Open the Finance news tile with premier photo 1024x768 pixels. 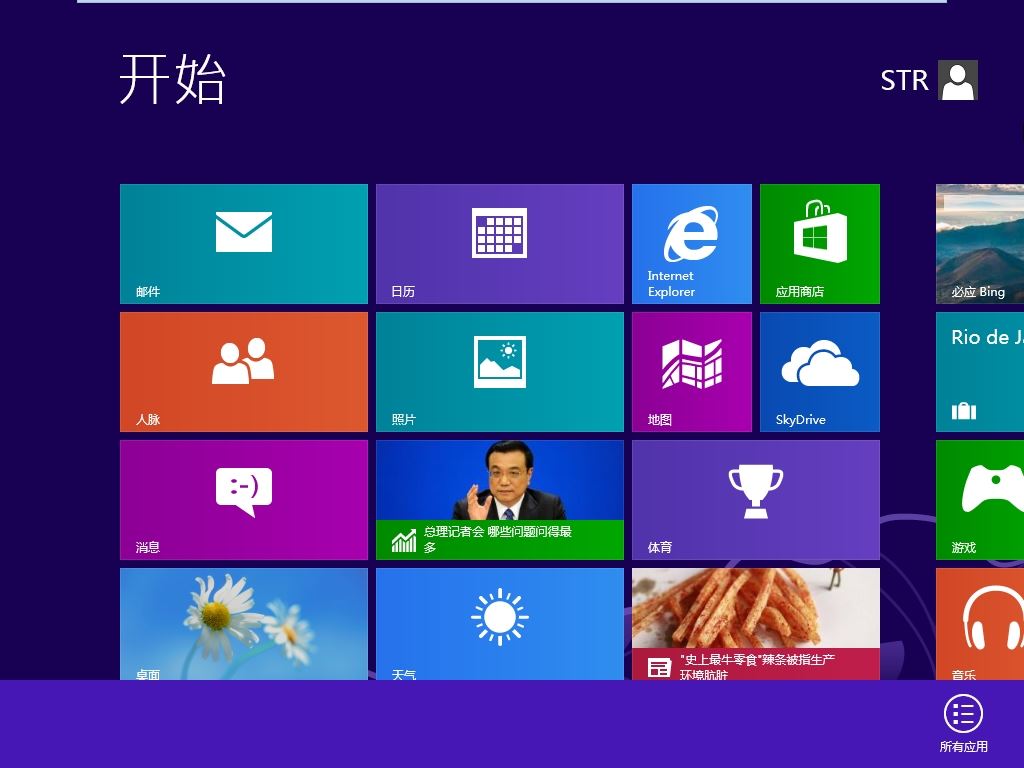pos(500,500)
